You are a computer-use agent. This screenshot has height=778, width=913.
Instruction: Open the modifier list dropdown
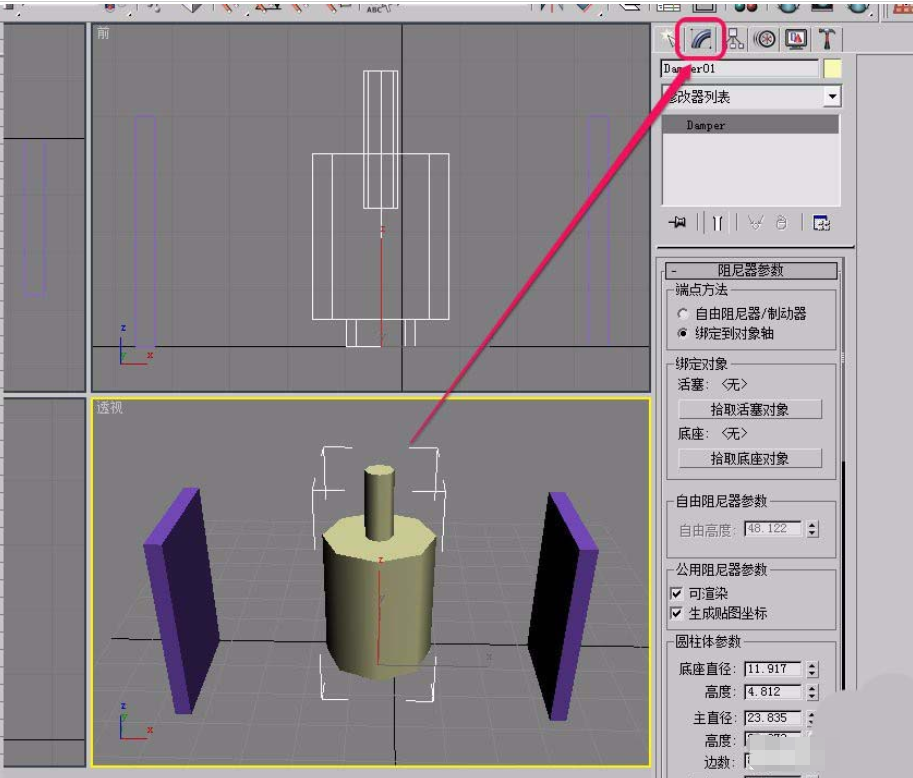point(831,97)
